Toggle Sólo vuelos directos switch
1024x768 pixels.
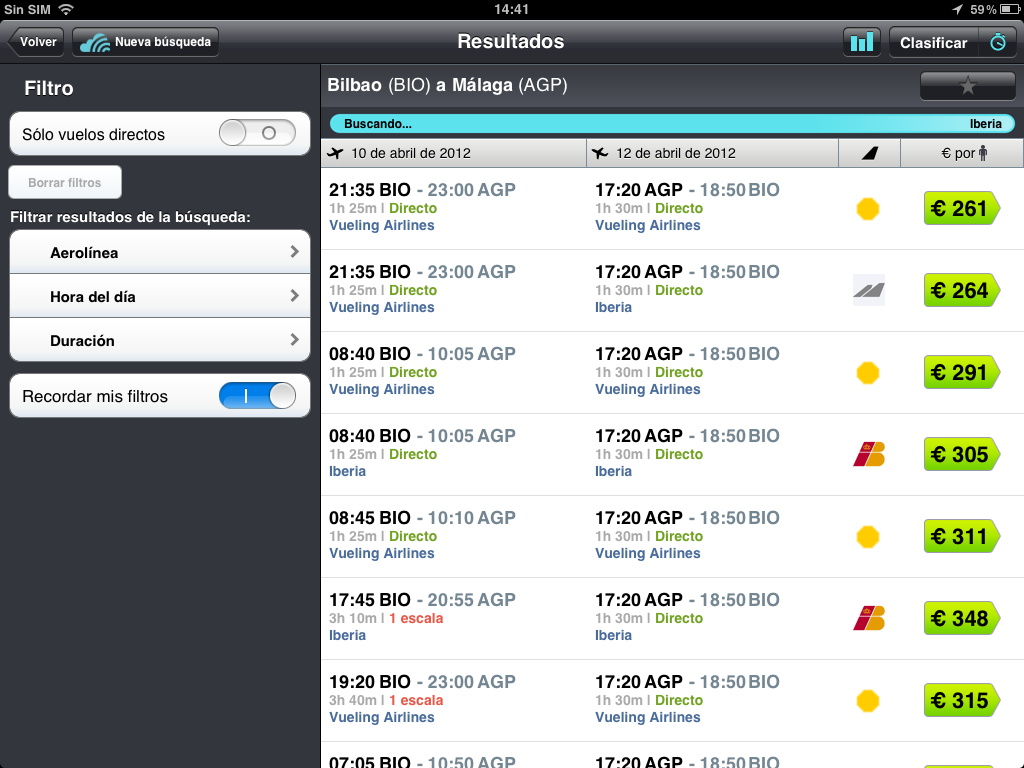pos(257,133)
